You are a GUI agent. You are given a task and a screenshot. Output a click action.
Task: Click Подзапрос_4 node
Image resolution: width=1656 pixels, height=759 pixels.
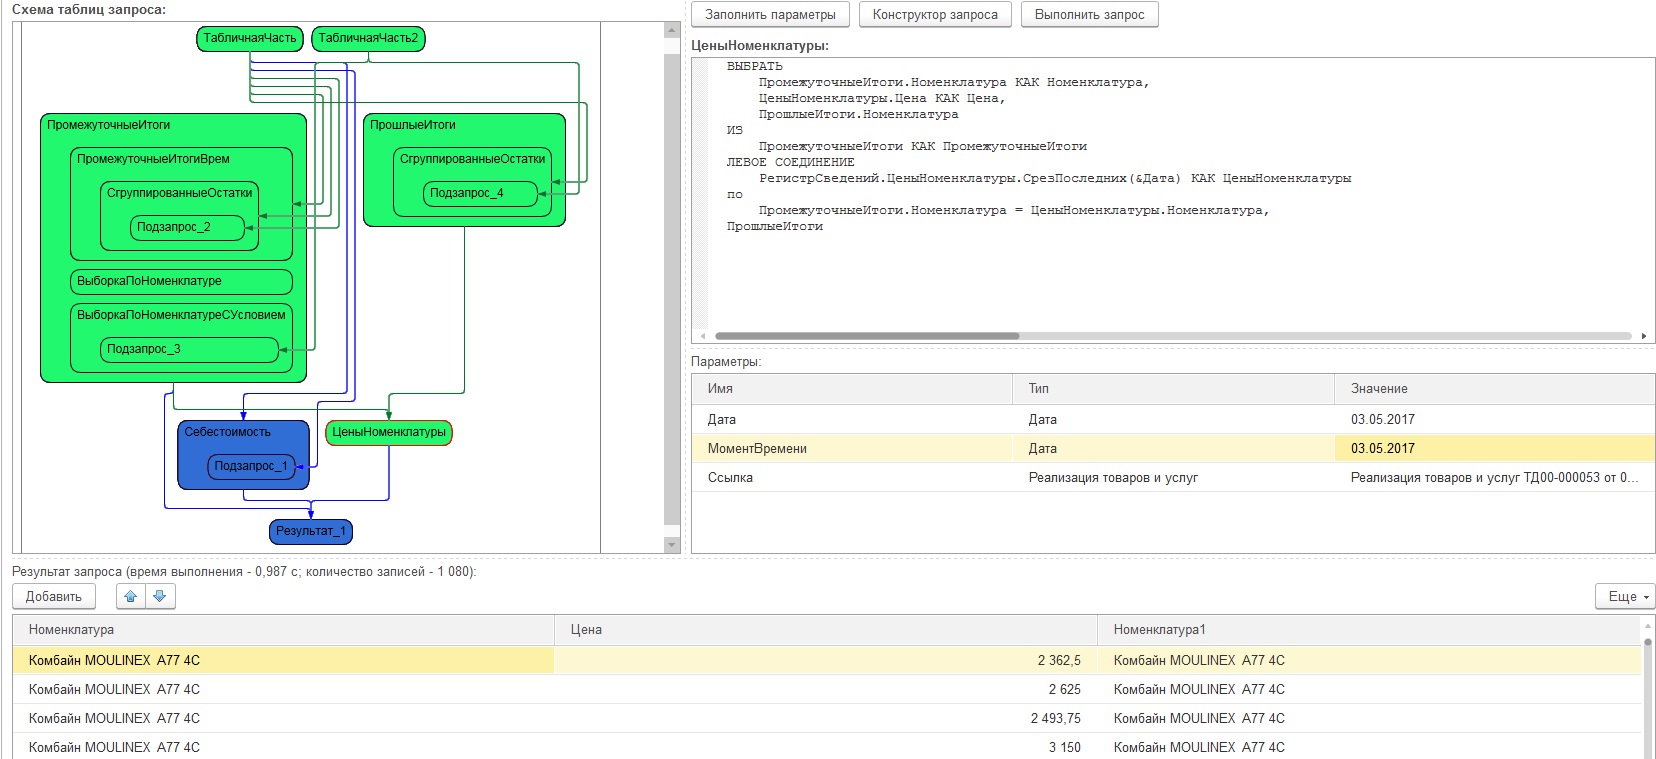[x=480, y=193]
